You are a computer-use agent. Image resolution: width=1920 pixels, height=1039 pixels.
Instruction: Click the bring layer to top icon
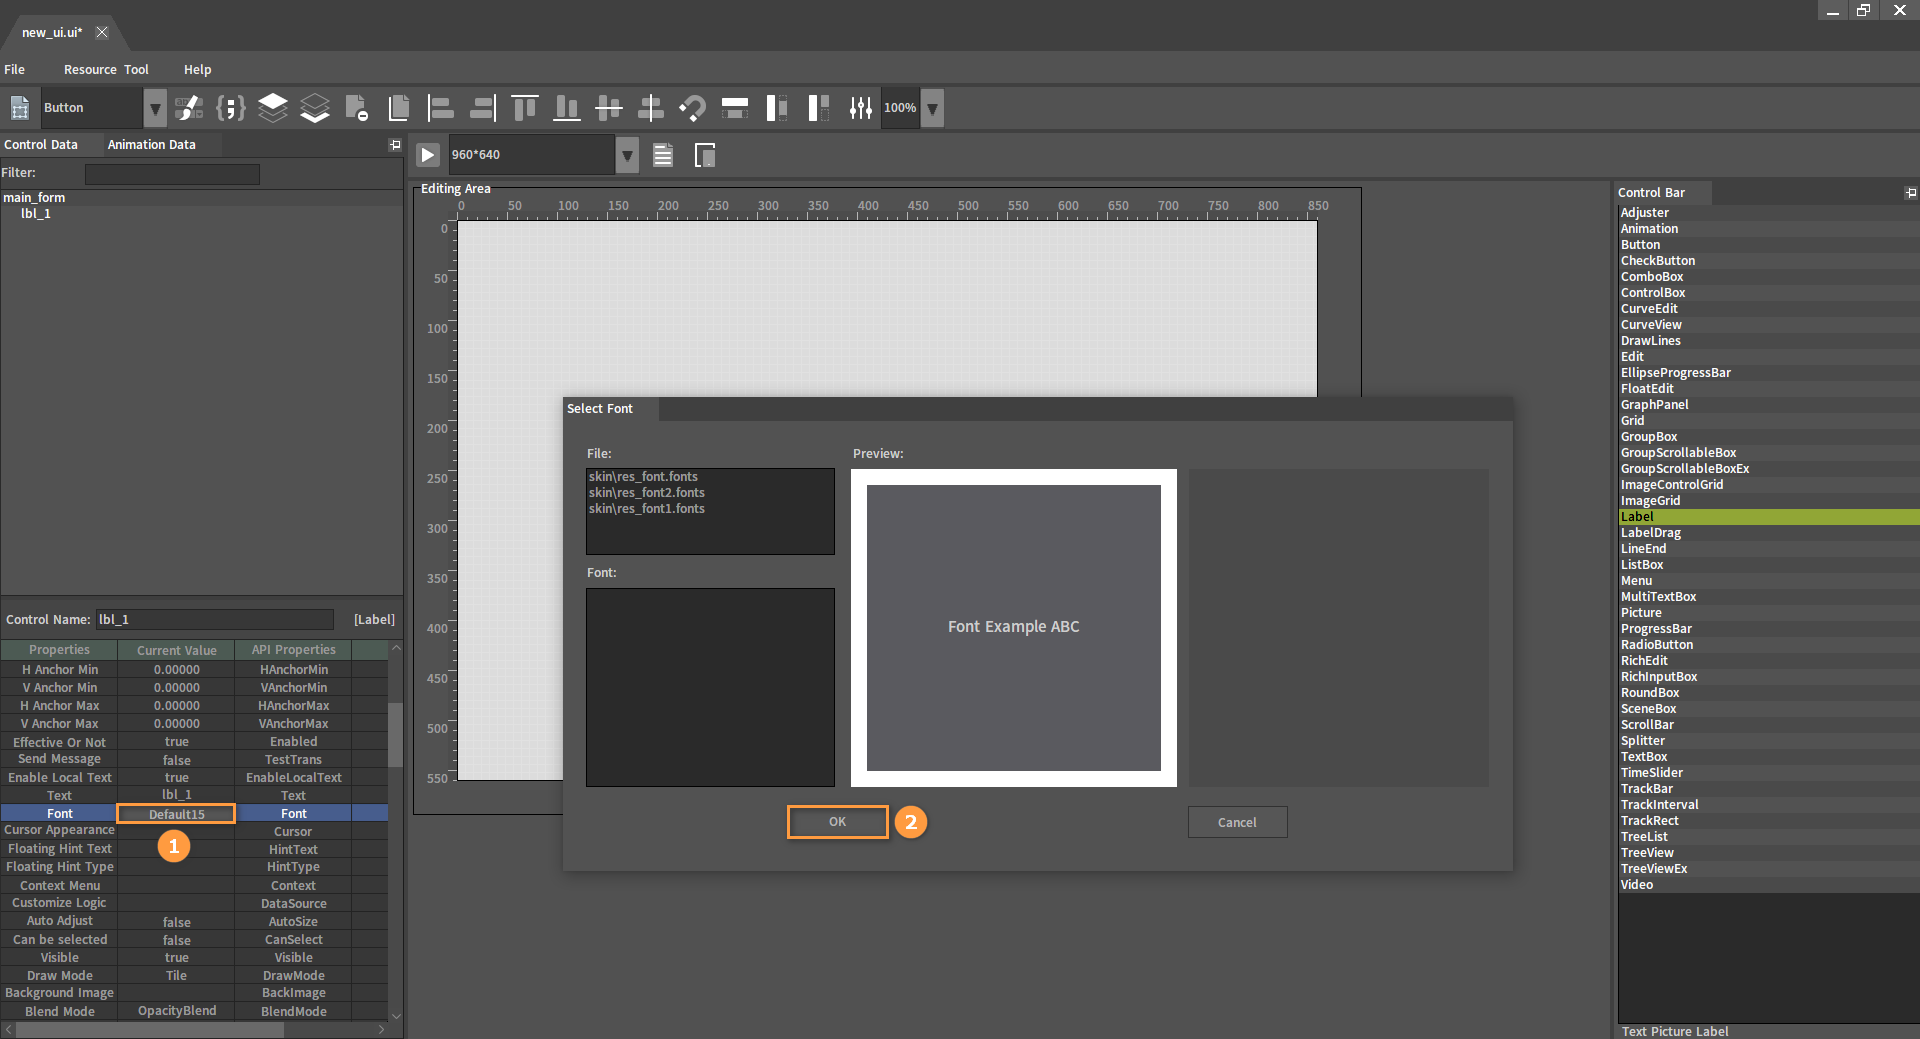pyautogui.click(x=273, y=108)
